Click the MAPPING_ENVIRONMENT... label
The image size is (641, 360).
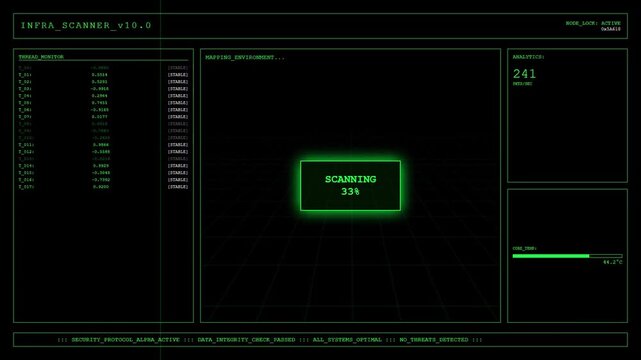[245, 58]
